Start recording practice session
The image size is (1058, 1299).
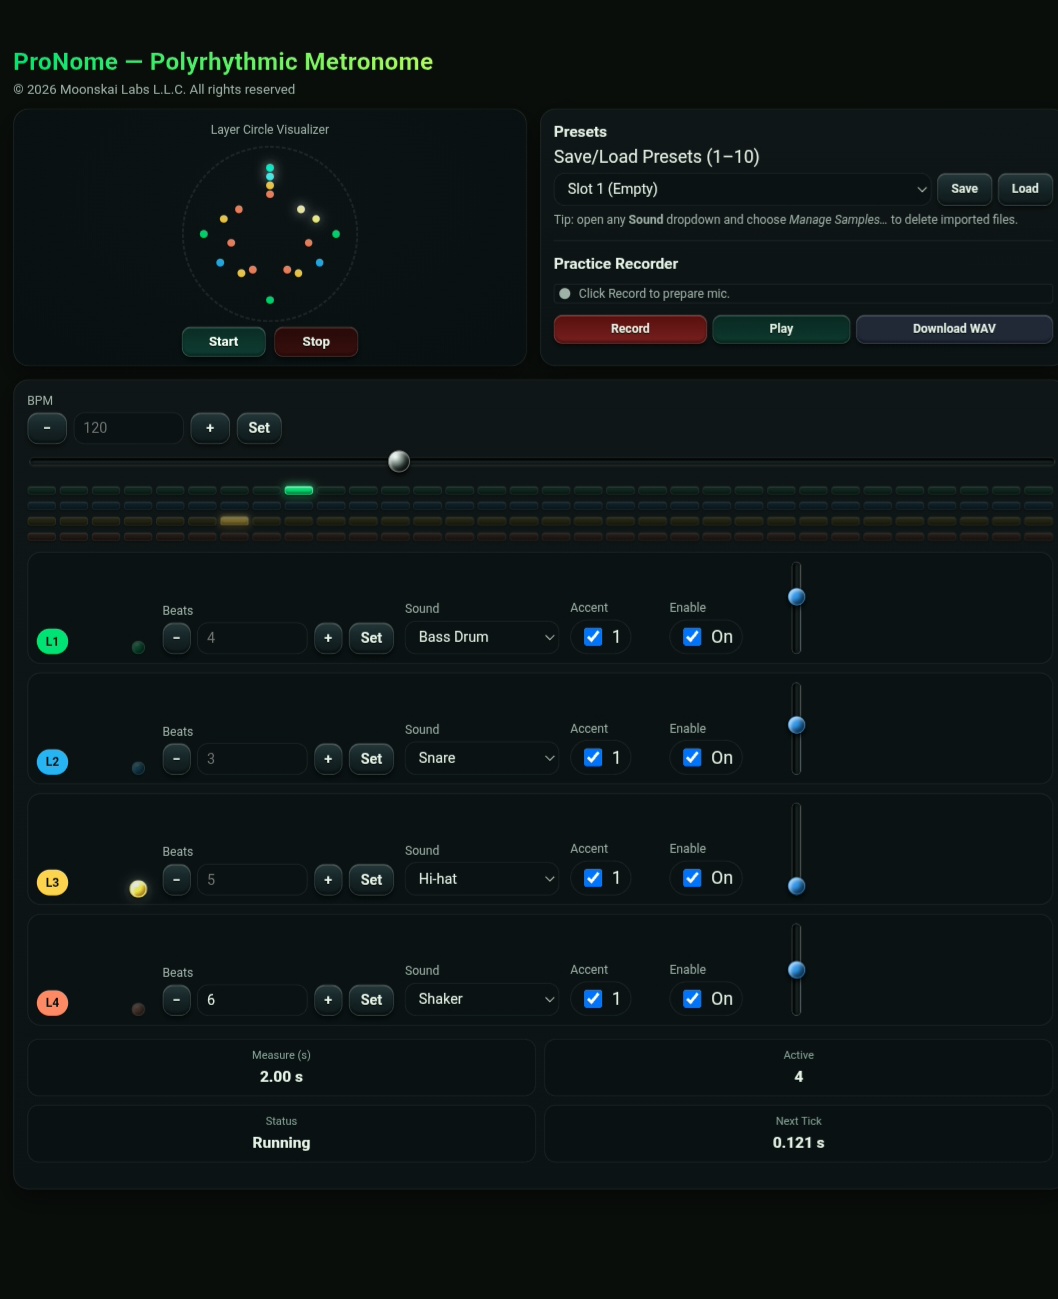coord(630,329)
